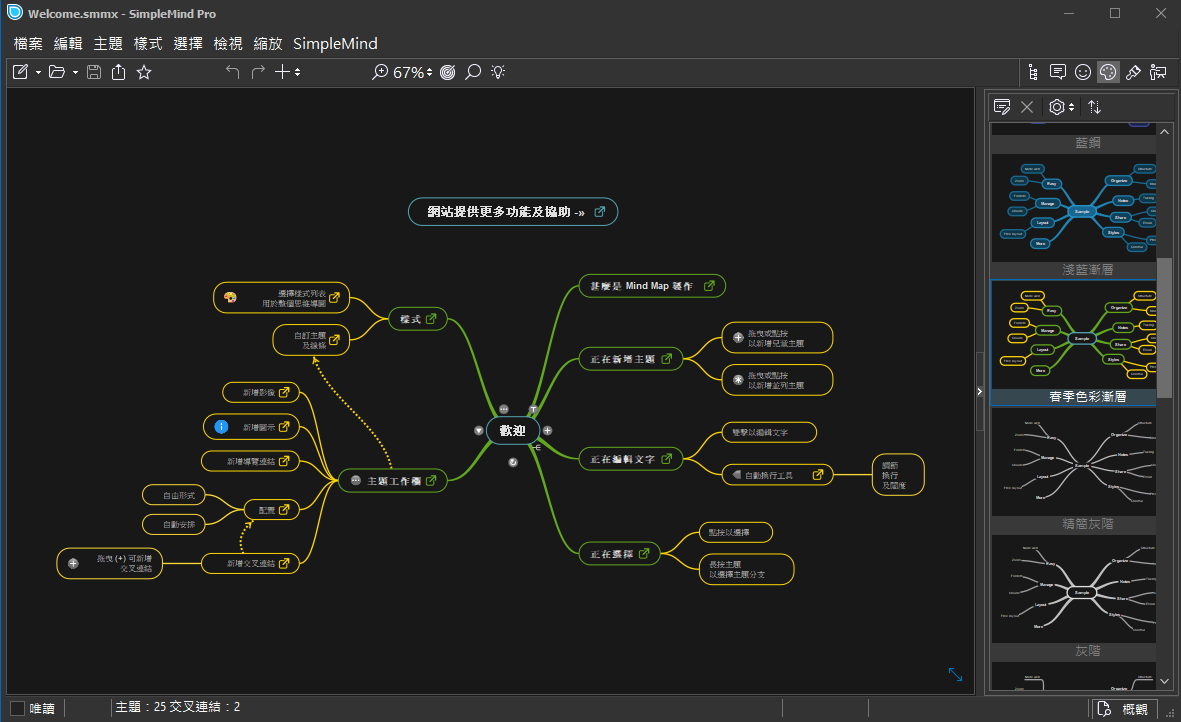Click the style list scrollbar up arrow
Screen dimensions: 1181x722
1164,132
